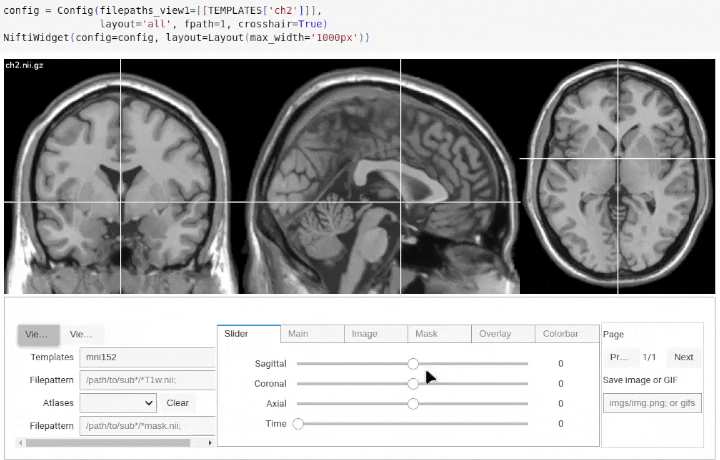
Task: Click the Atlases label
Action: pyautogui.click(x=58, y=403)
